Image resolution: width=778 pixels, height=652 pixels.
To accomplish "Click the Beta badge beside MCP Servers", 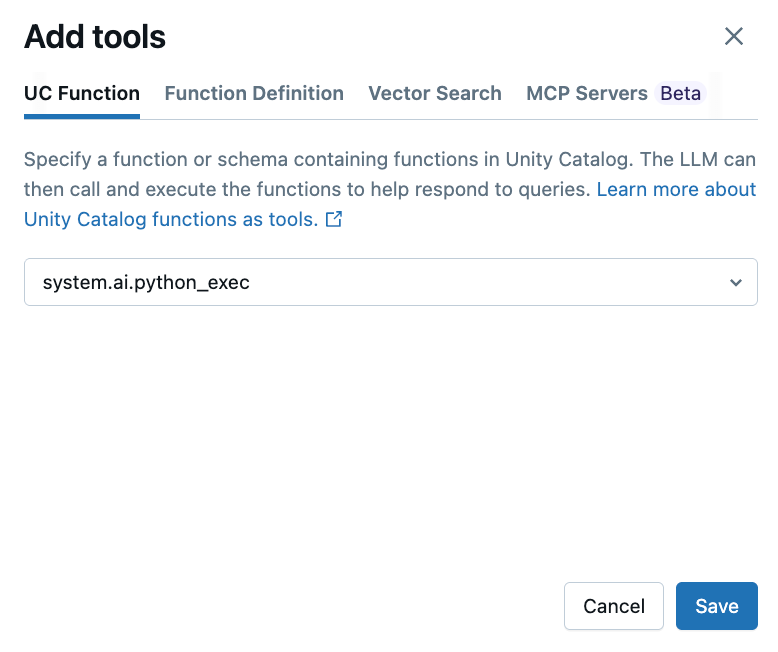I will (x=681, y=94).
